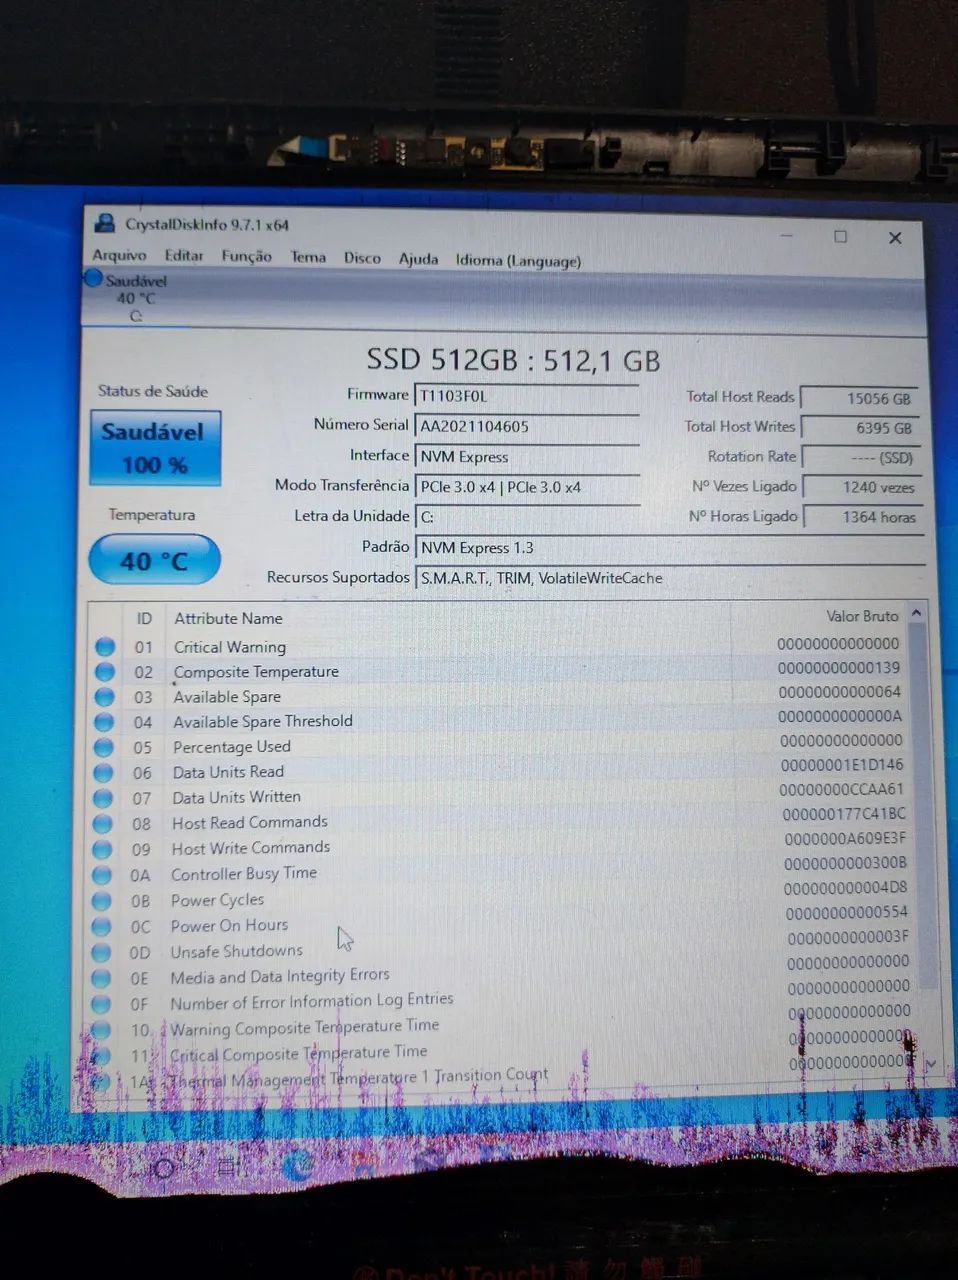Select the Power Cycles row

click(x=500, y=896)
